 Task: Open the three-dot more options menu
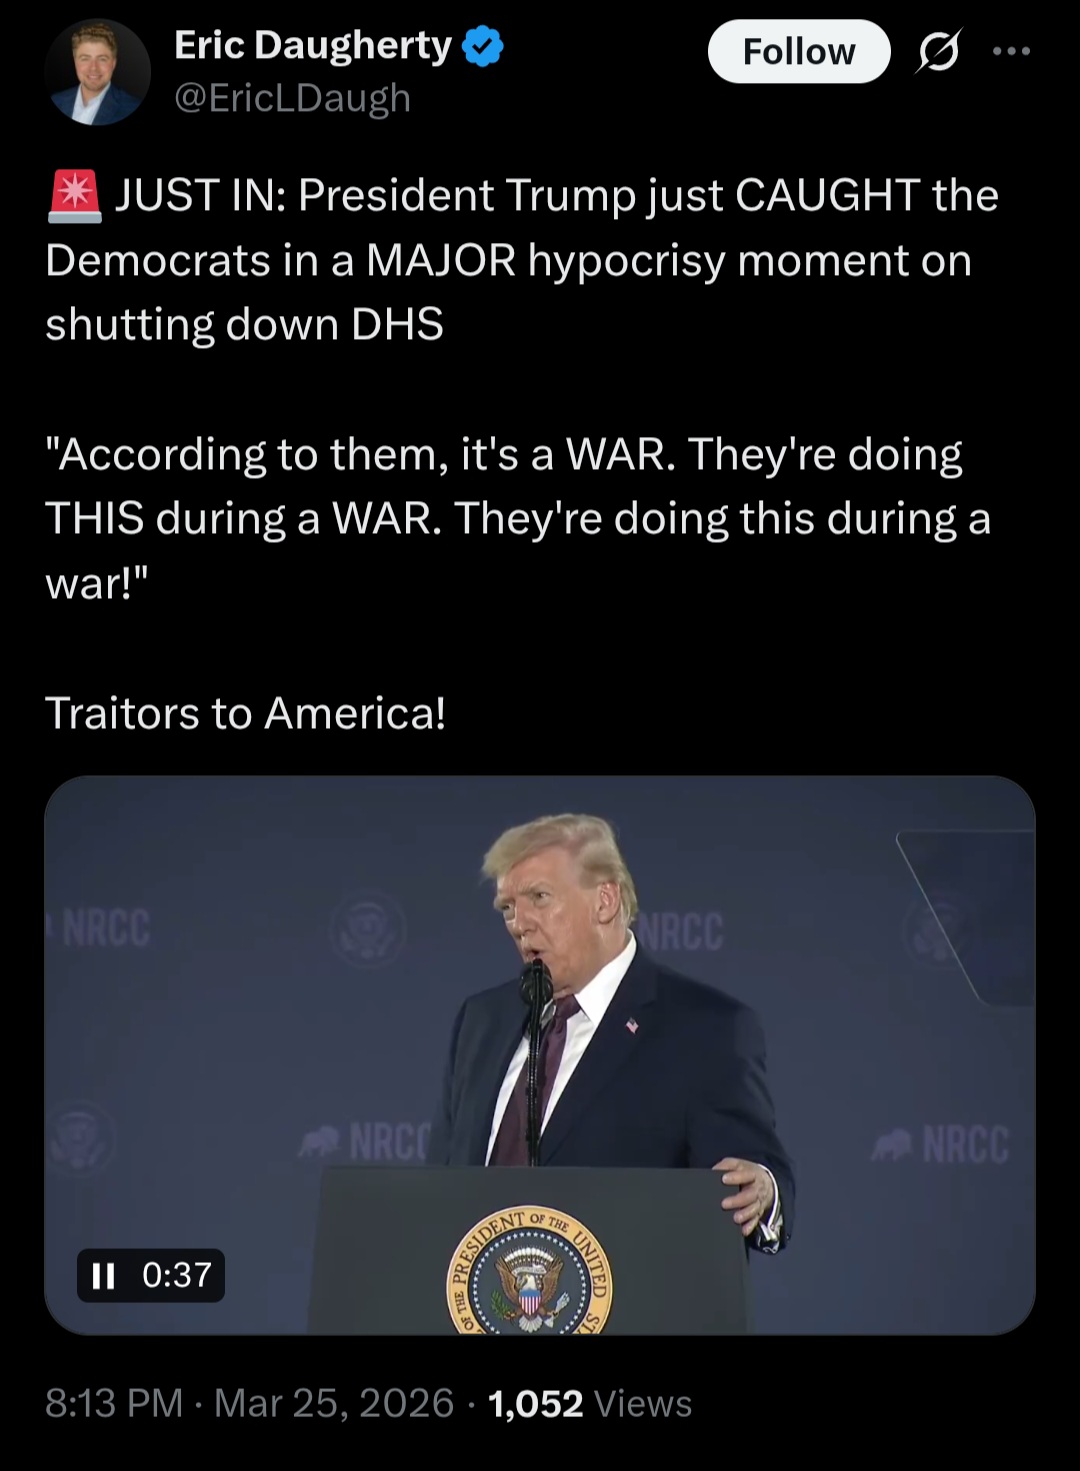coord(1010,51)
